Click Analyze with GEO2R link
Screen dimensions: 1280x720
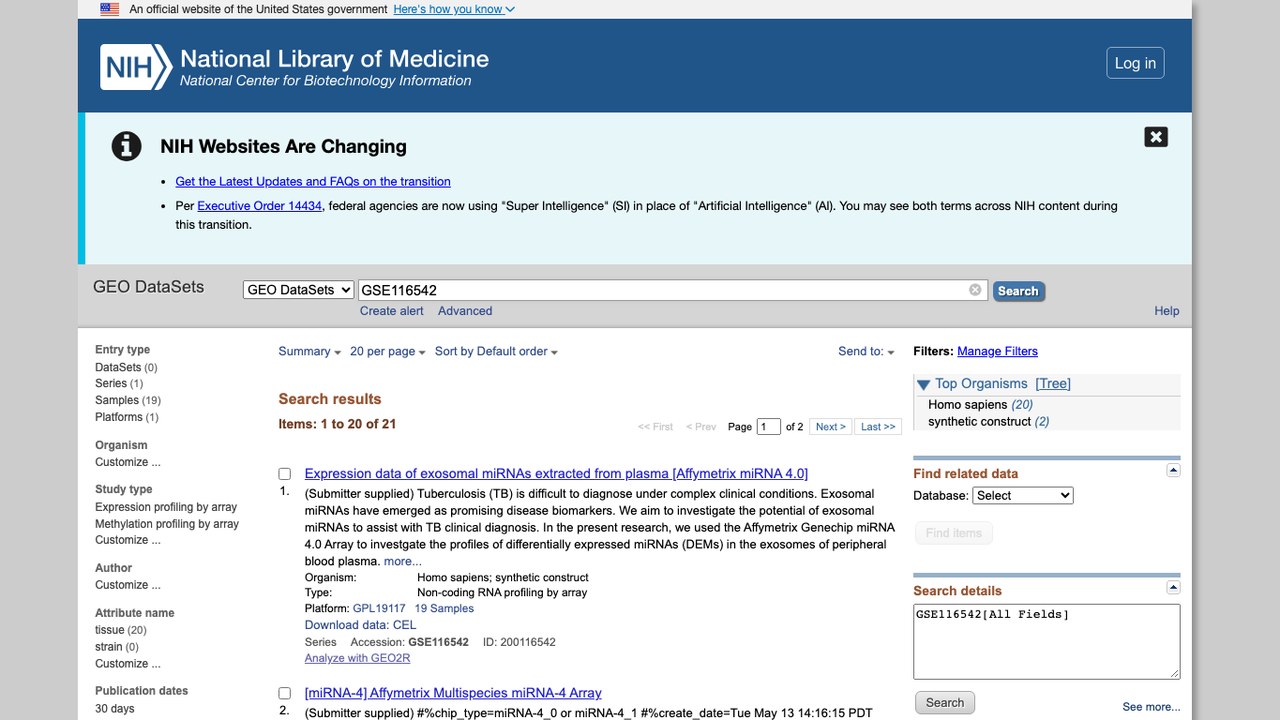(x=357, y=658)
